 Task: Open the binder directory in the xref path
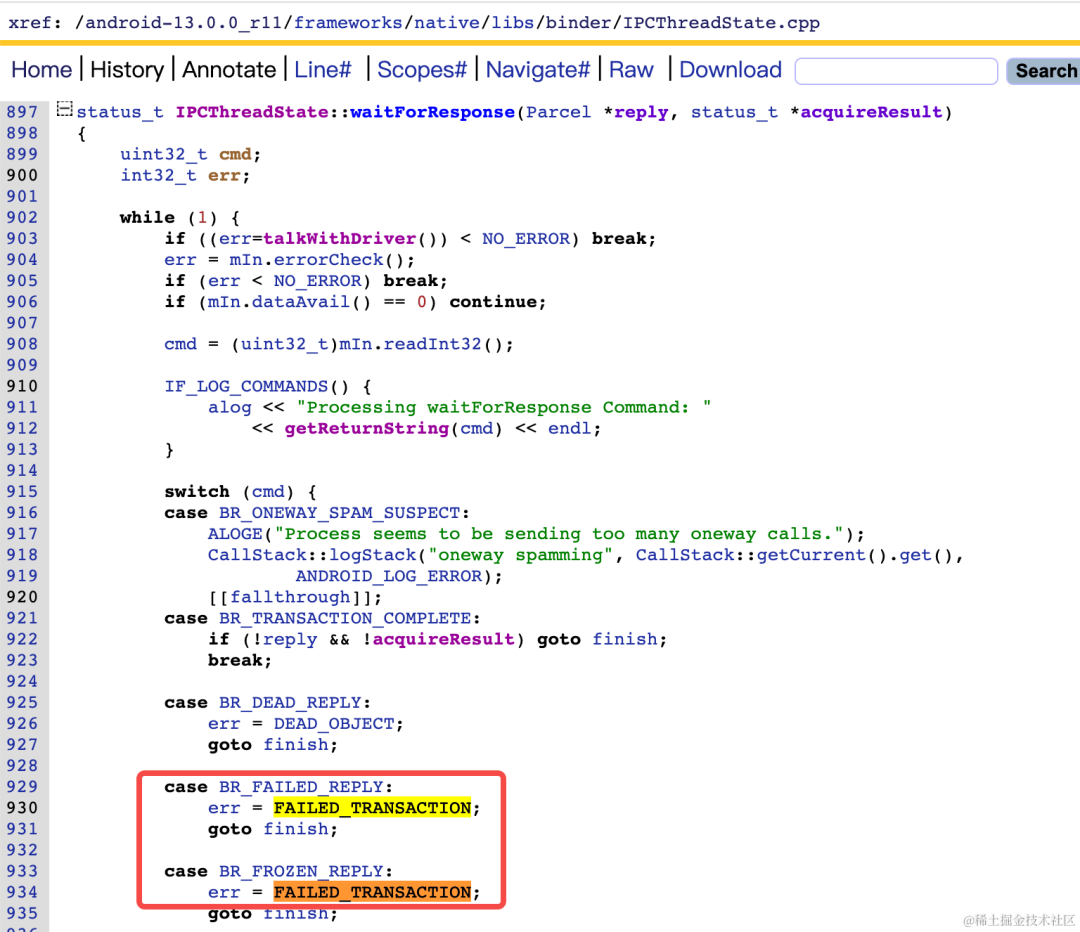(x=579, y=23)
